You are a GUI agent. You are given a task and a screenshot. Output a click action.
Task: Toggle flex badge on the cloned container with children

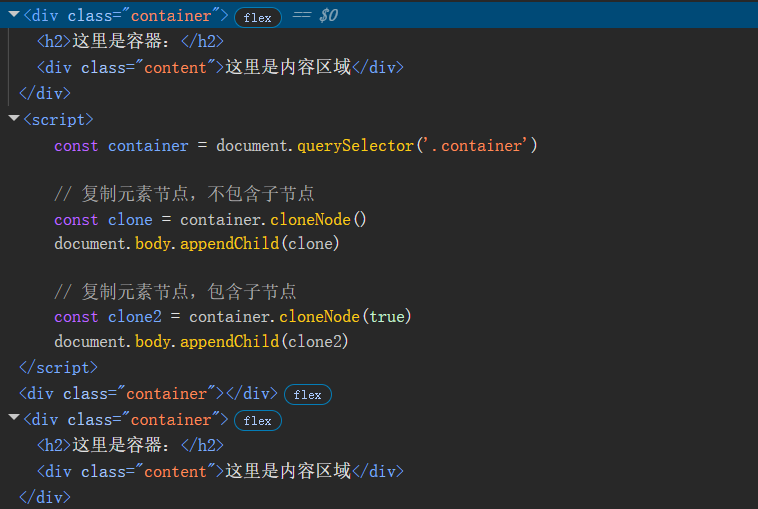[257, 421]
